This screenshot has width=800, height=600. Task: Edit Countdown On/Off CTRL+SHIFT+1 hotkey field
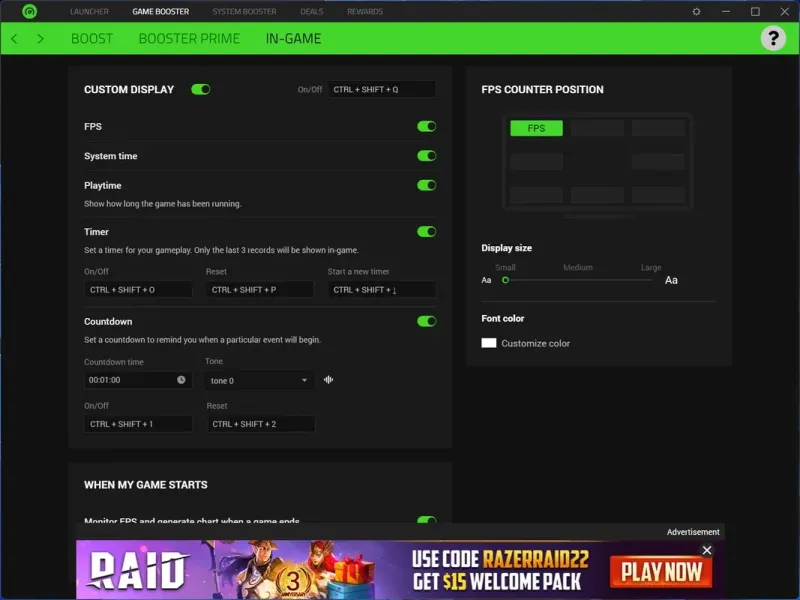coord(138,424)
